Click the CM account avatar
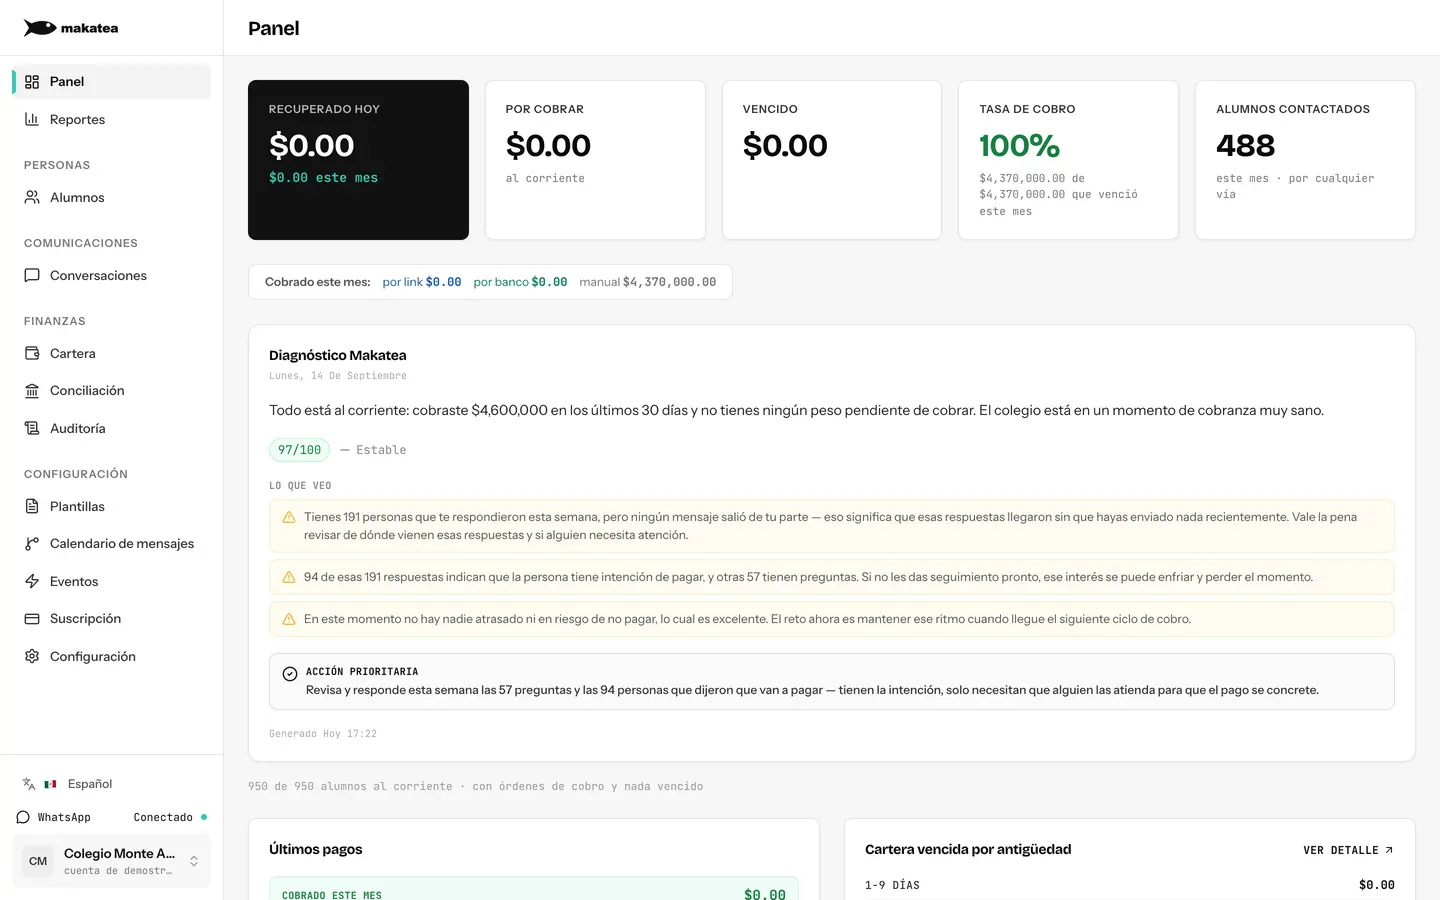This screenshot has width=1440, height=900. [38, 861]
